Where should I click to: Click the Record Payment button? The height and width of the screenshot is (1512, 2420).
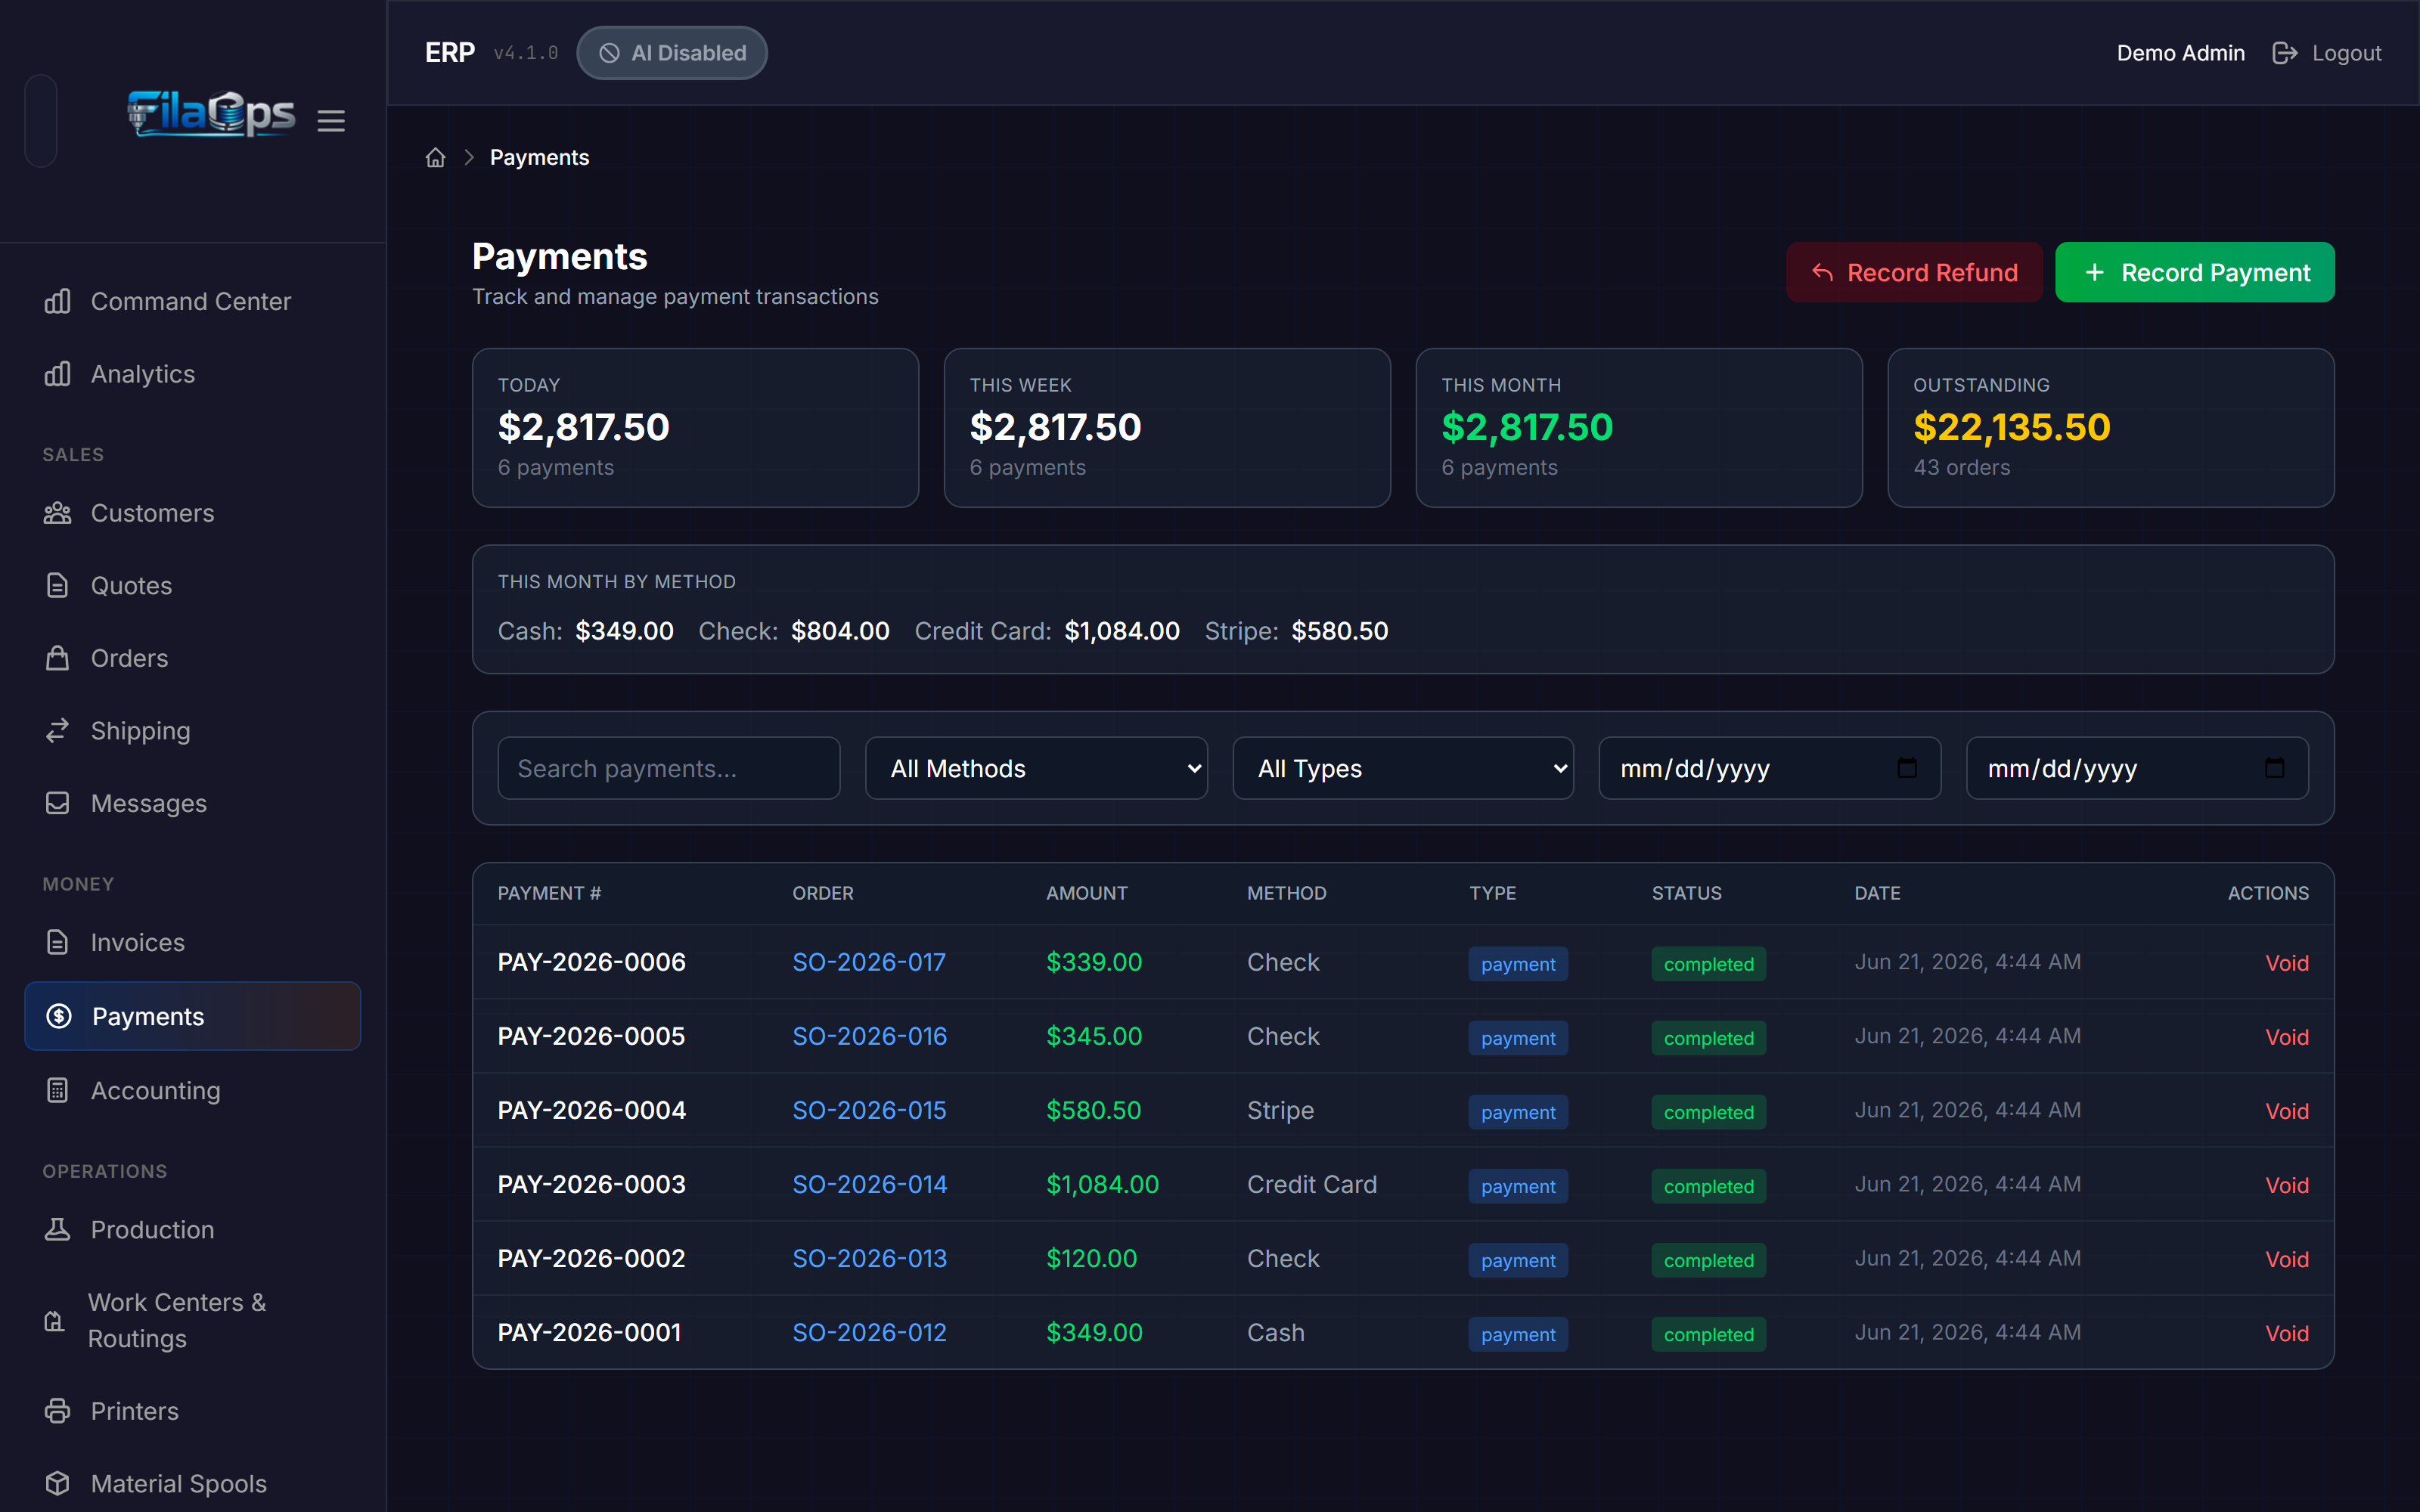pos(2195,272)
